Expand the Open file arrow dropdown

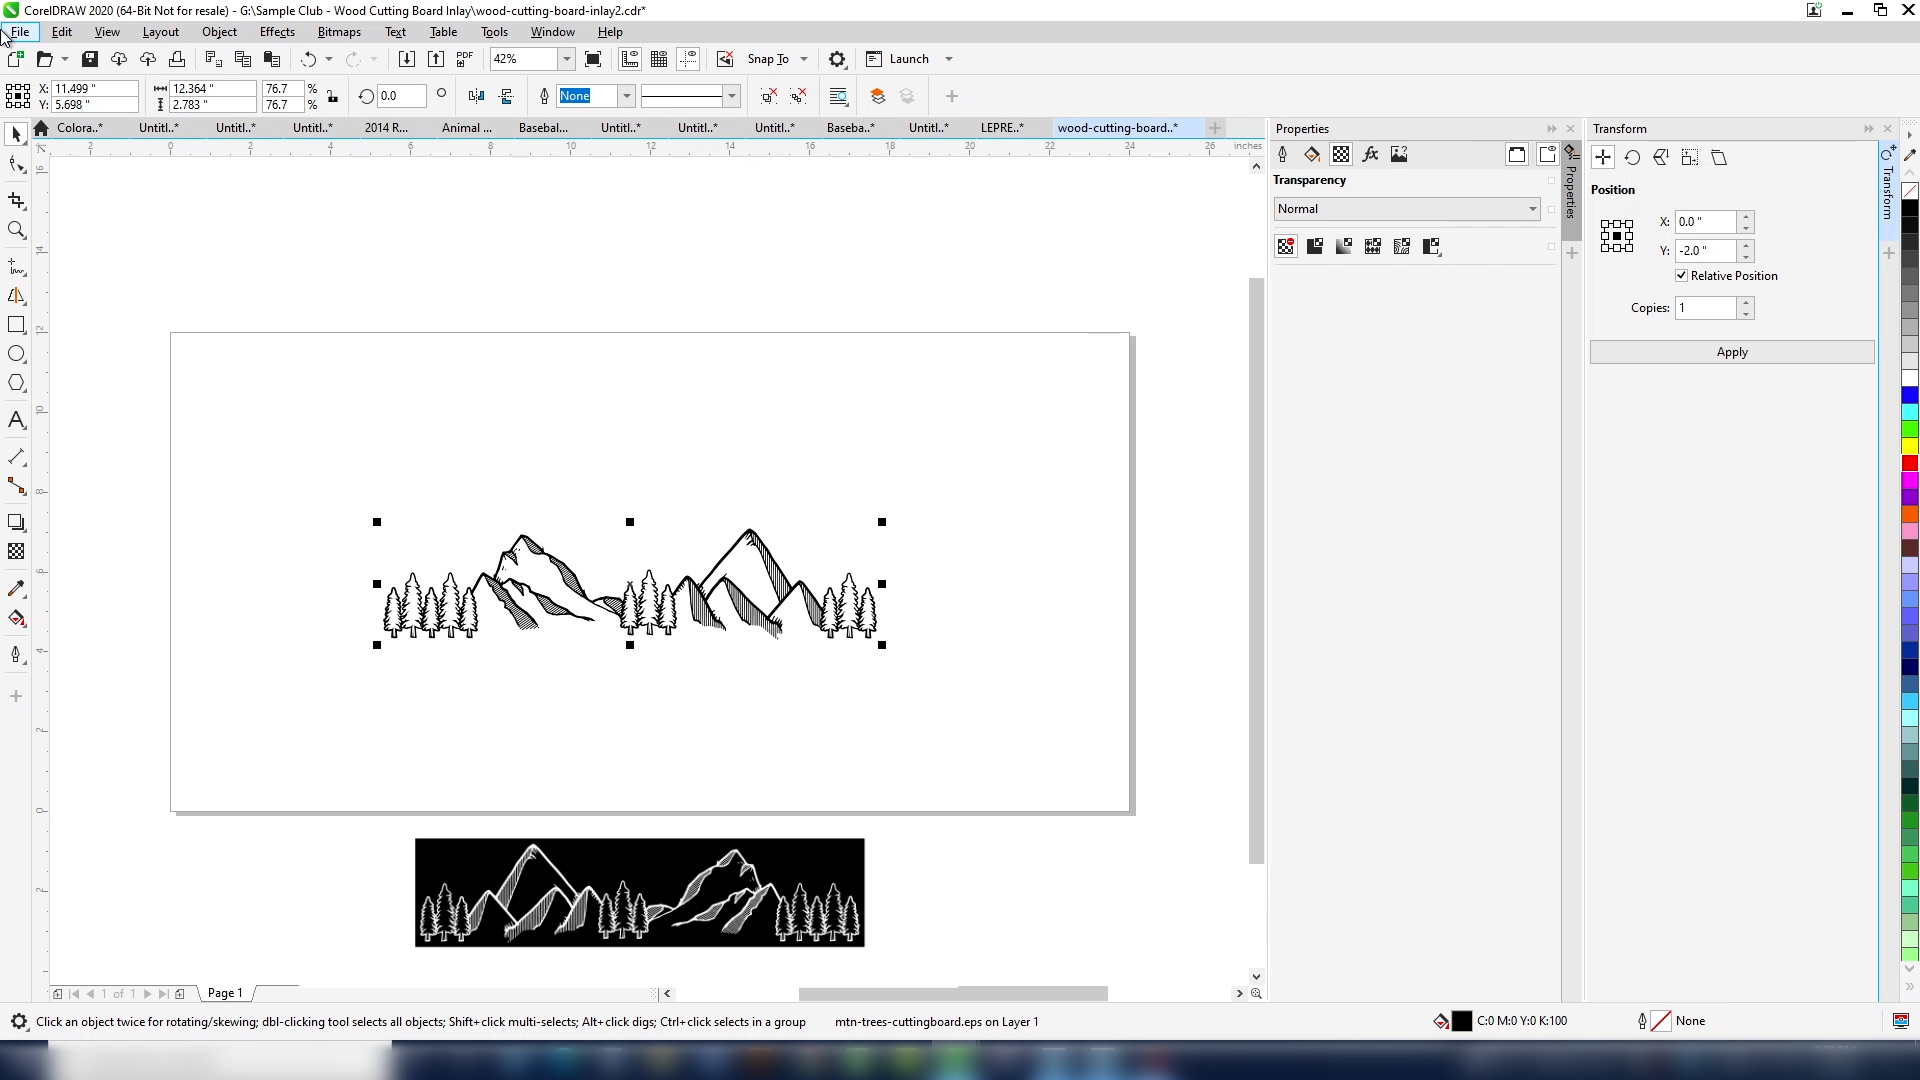click(x=65, y=59)
